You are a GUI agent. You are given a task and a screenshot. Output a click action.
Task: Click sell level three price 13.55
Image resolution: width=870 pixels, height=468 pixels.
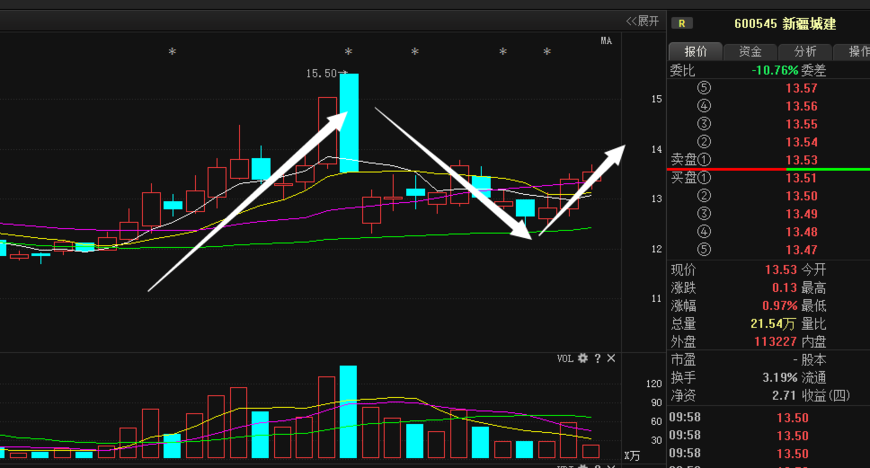(801, 124)
